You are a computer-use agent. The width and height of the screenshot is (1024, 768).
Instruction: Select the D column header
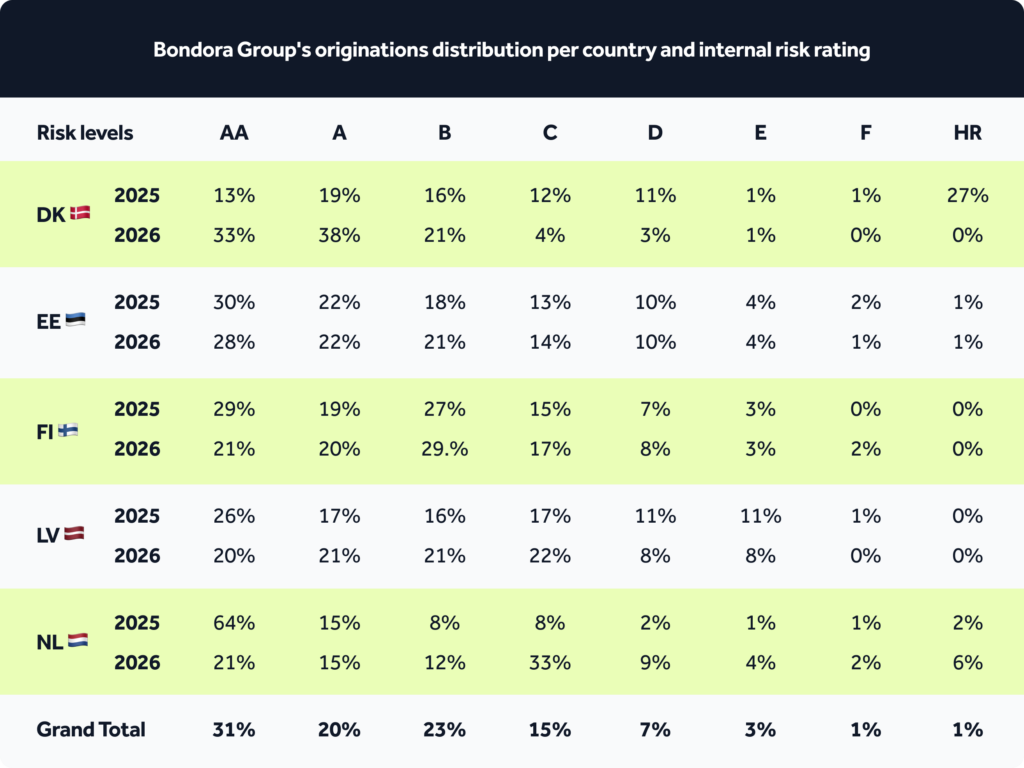pyautogui.click(x=655, y=133)
